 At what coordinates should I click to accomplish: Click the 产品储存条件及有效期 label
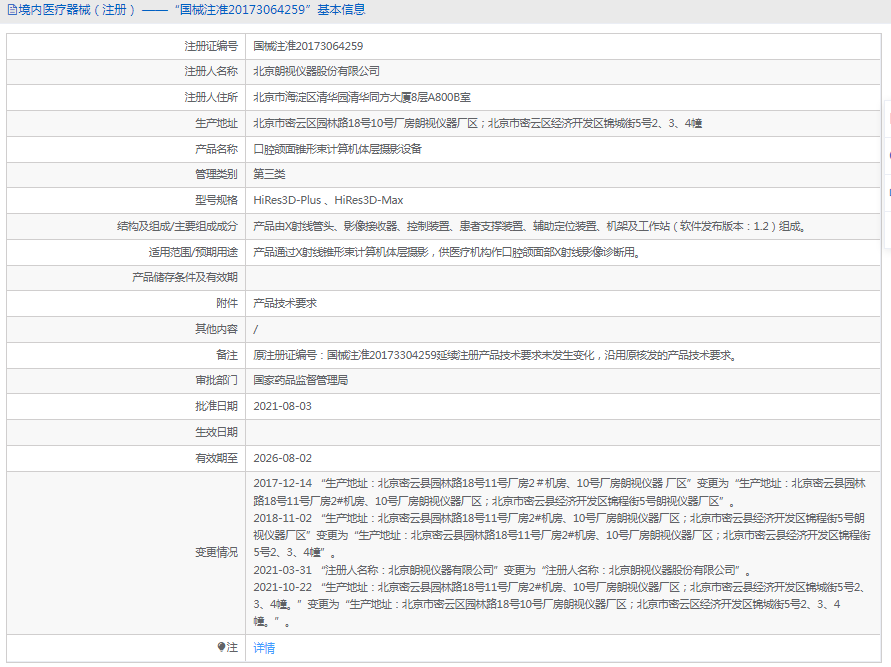pos(185,277)
